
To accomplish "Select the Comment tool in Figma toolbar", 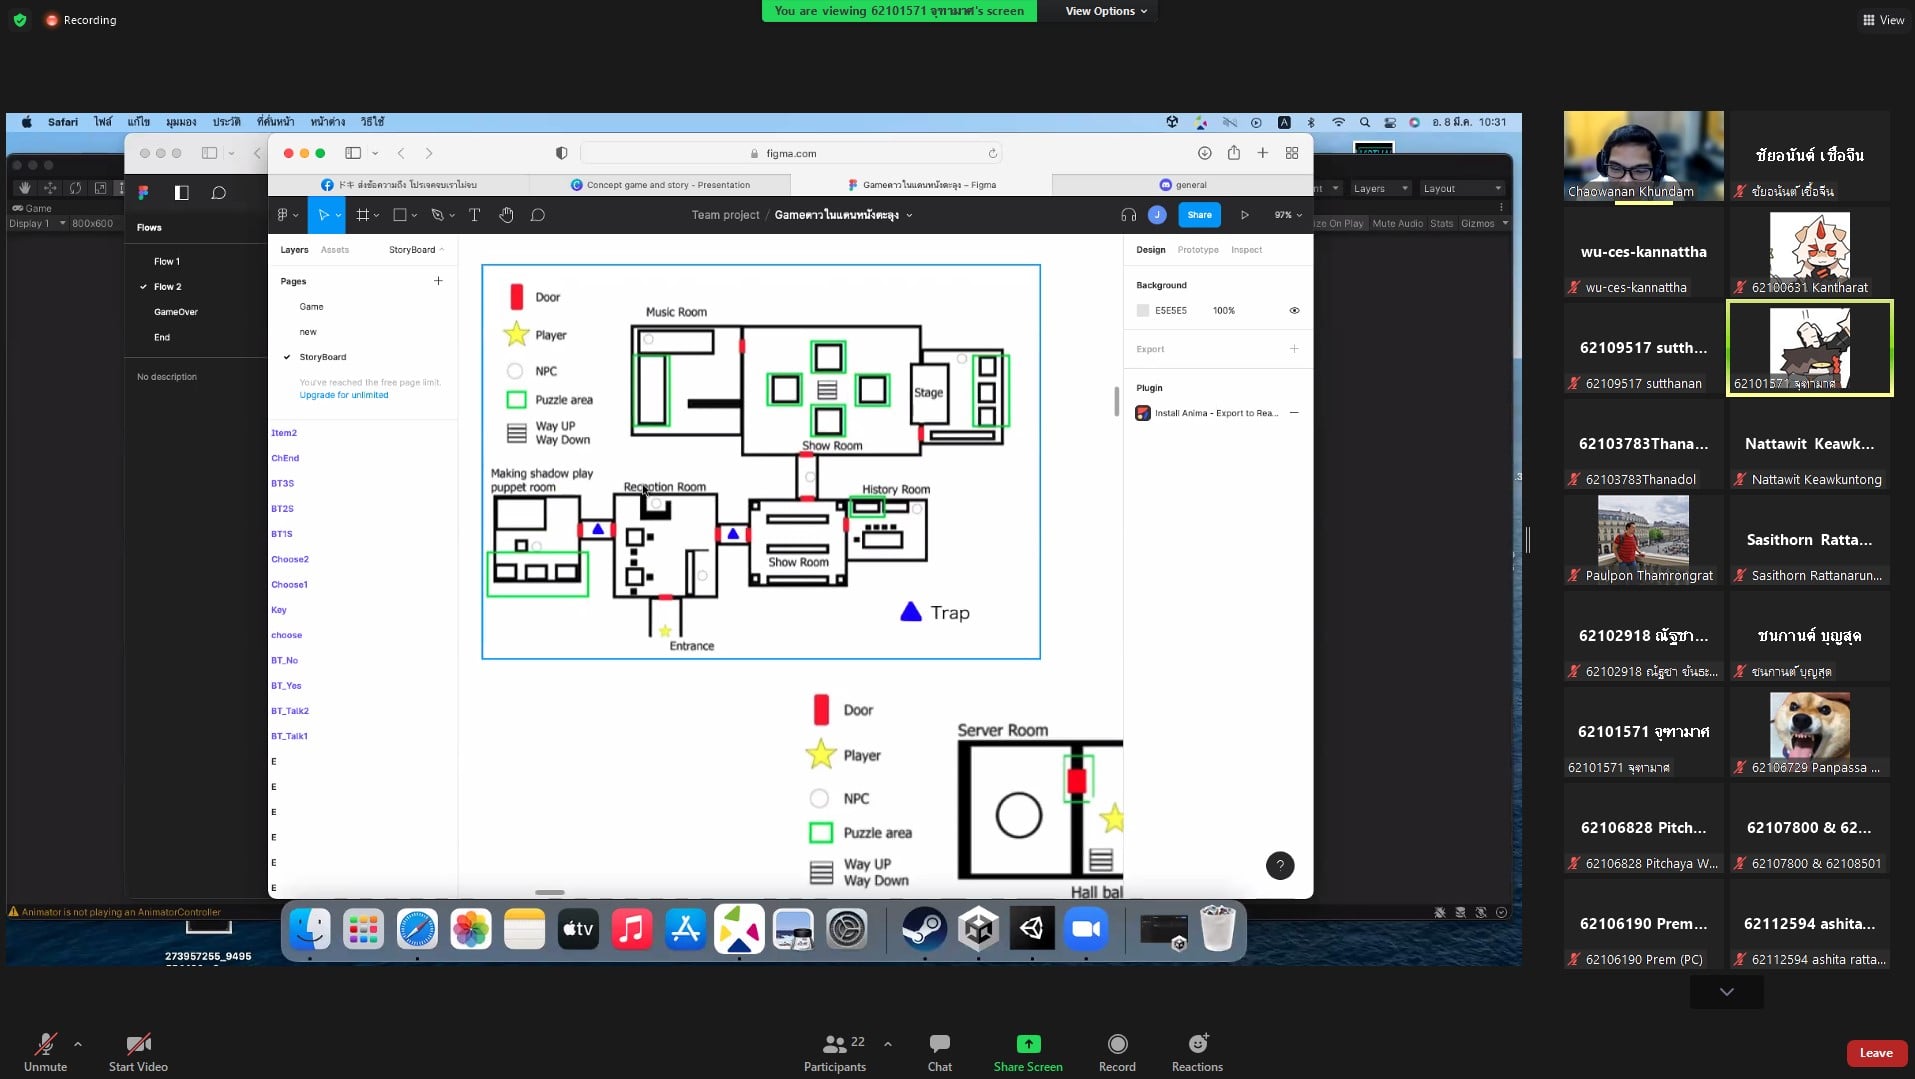I will [x=538, y=215].
